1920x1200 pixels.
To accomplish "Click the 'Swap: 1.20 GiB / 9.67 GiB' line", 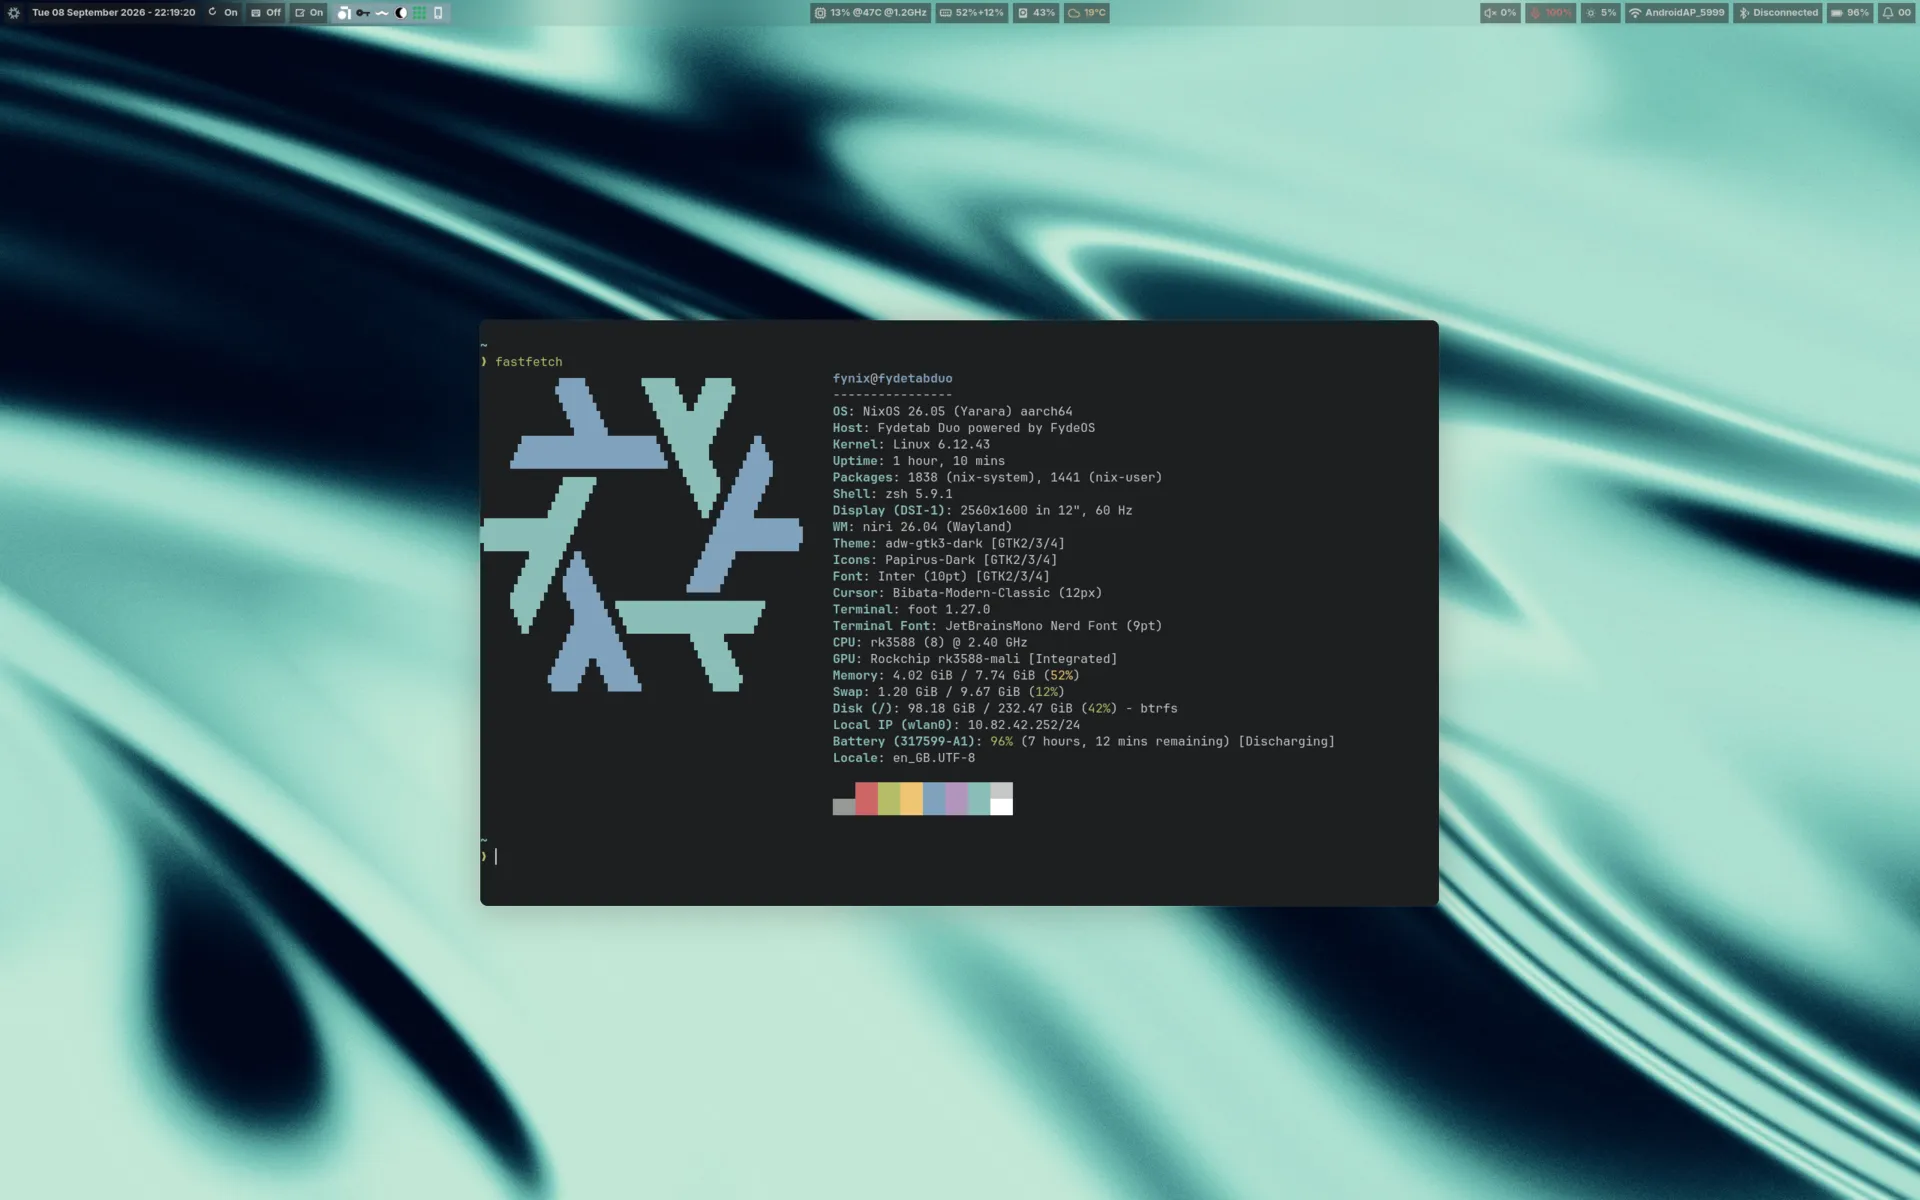I will coord(949,692).
